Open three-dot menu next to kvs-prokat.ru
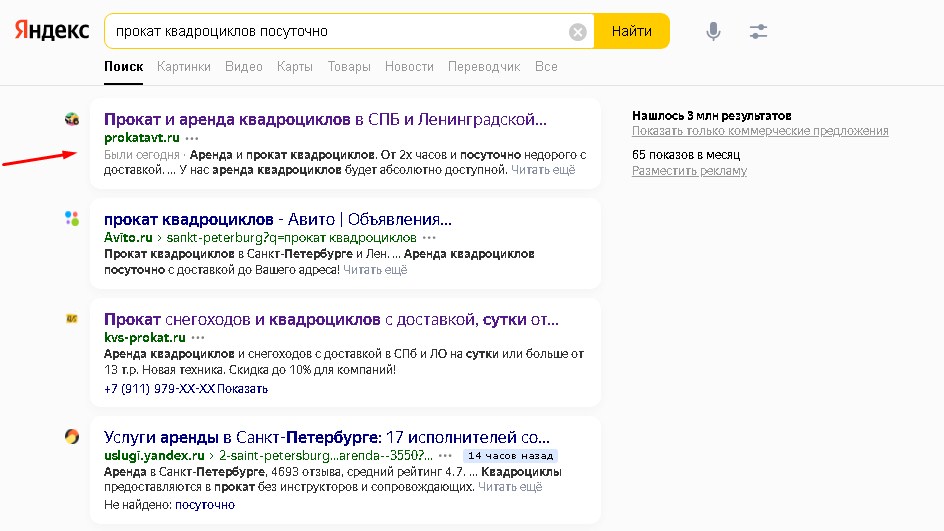This screenshot has width=944, height=531. (x=198, y=338)
